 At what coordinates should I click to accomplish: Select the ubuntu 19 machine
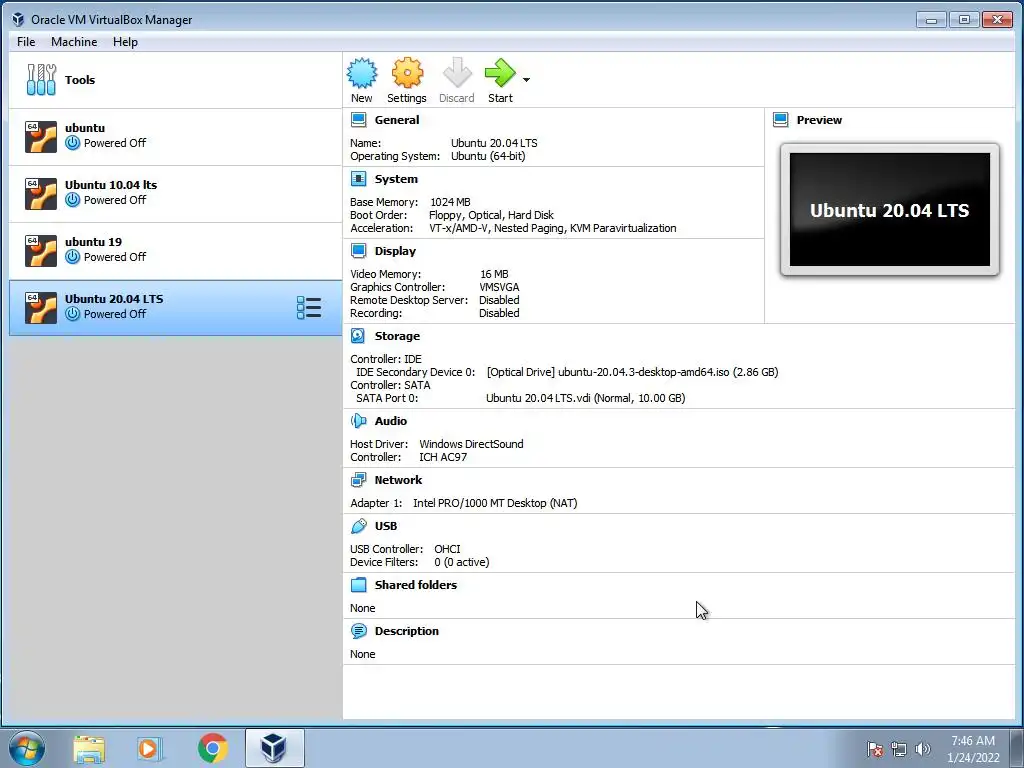tap(175, 251)
